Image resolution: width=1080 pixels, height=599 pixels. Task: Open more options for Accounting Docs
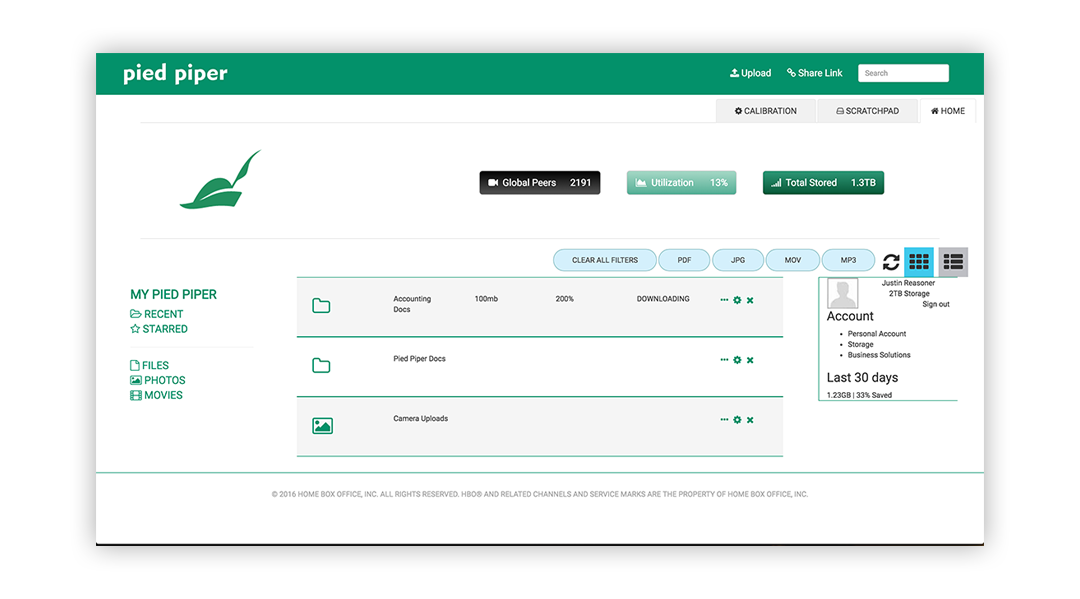point(724,300)
